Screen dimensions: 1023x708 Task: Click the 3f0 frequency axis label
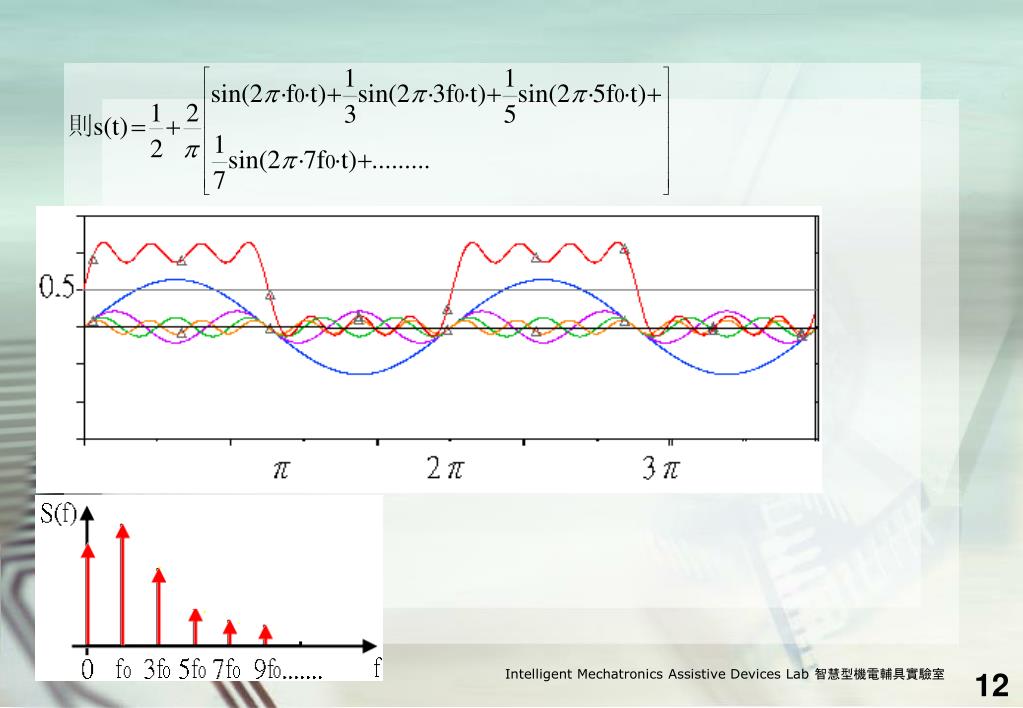pos(157,669)
